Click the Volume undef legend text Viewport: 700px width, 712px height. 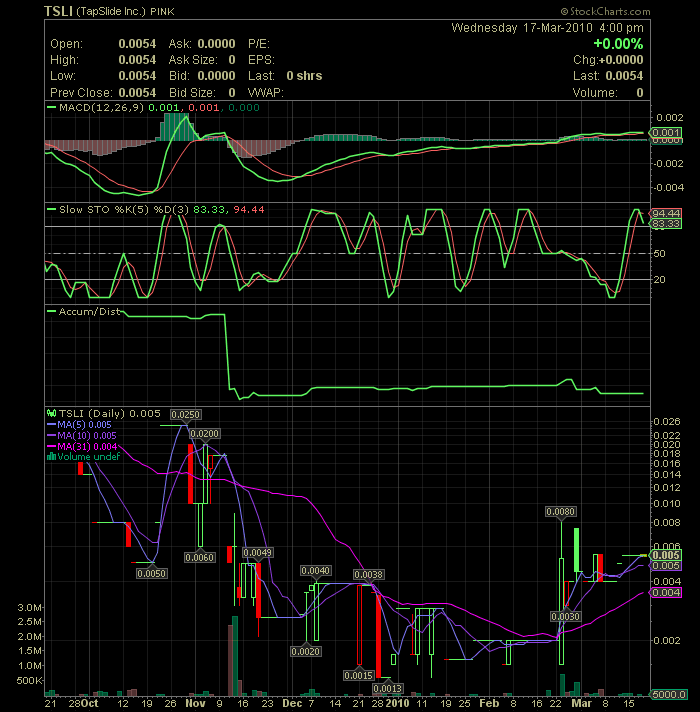89,457
